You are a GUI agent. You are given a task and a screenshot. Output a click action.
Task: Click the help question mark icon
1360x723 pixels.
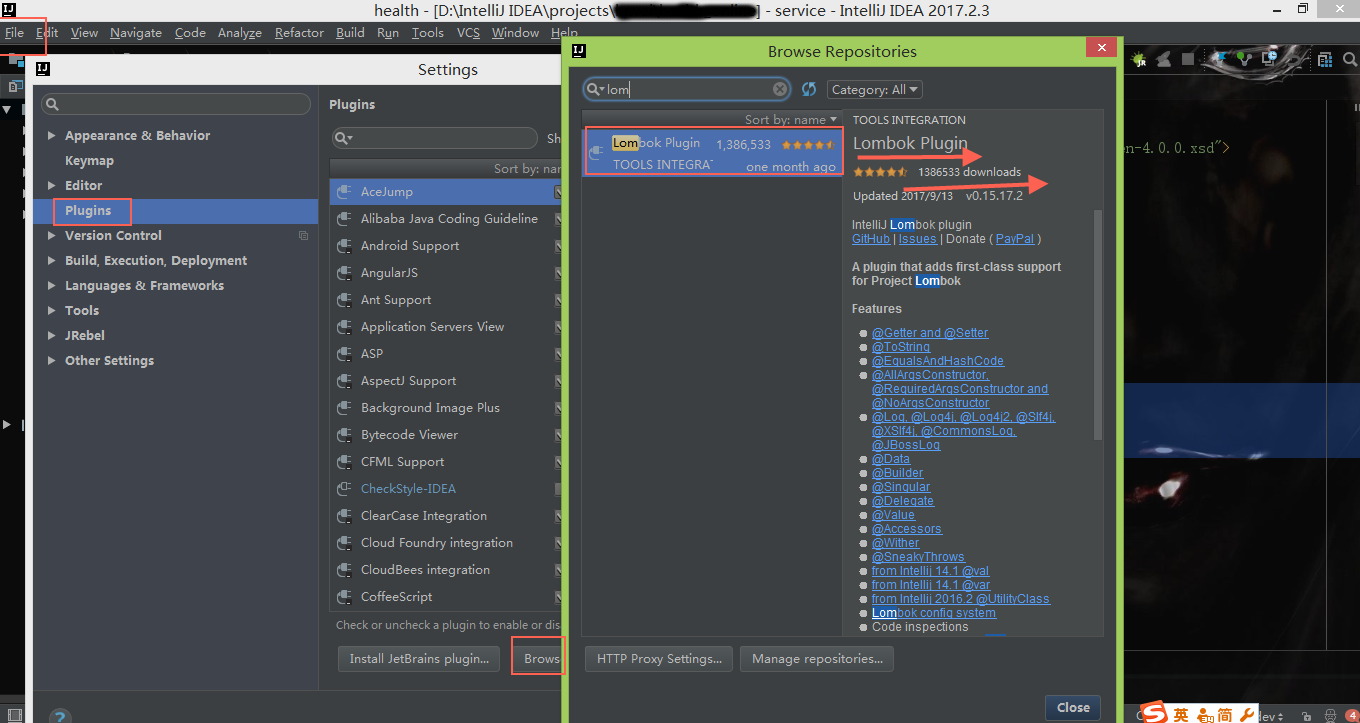[x=60, y=716]
